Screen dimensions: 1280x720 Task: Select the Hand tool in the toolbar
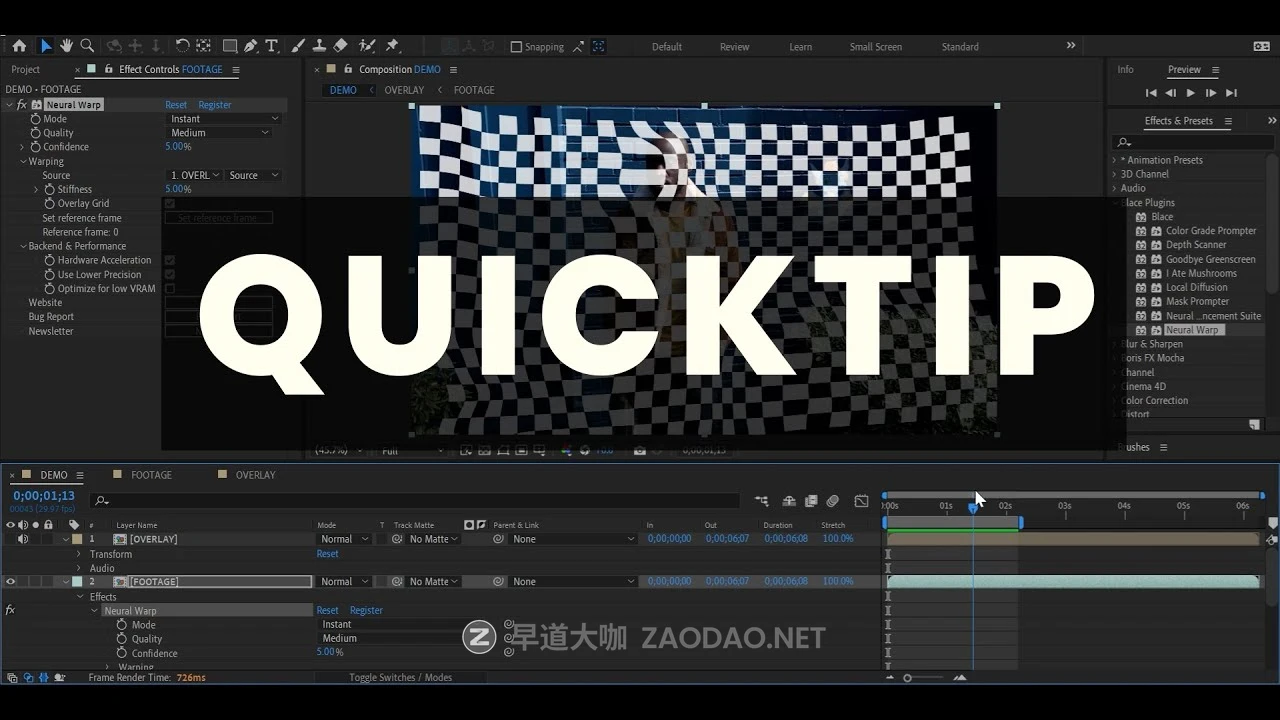(x=66, y=46)
